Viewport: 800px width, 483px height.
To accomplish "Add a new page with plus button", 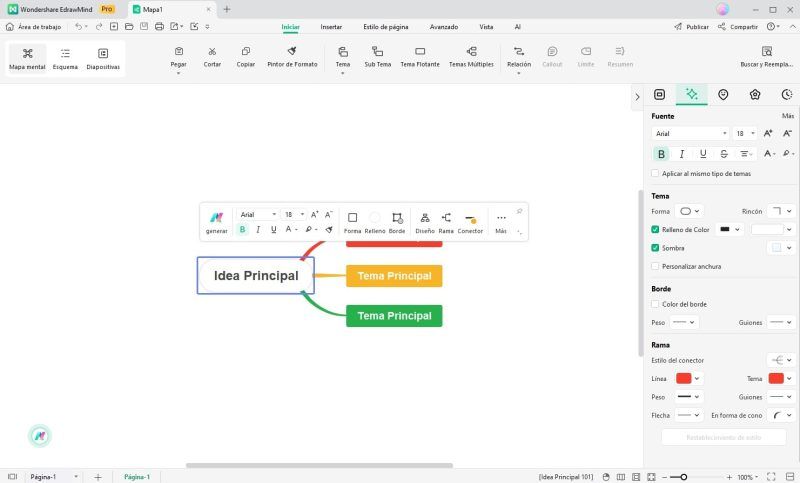I will tap(98, 477).
